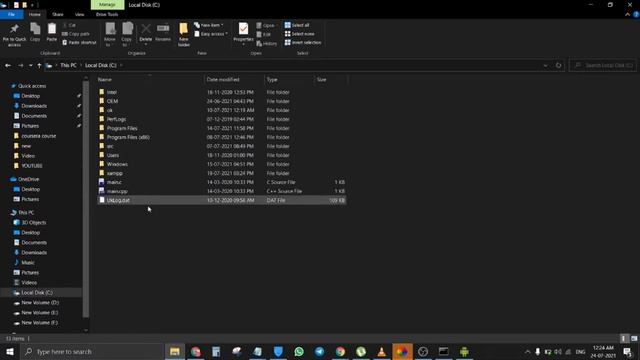Open the Copy to menu

[127, 34]
